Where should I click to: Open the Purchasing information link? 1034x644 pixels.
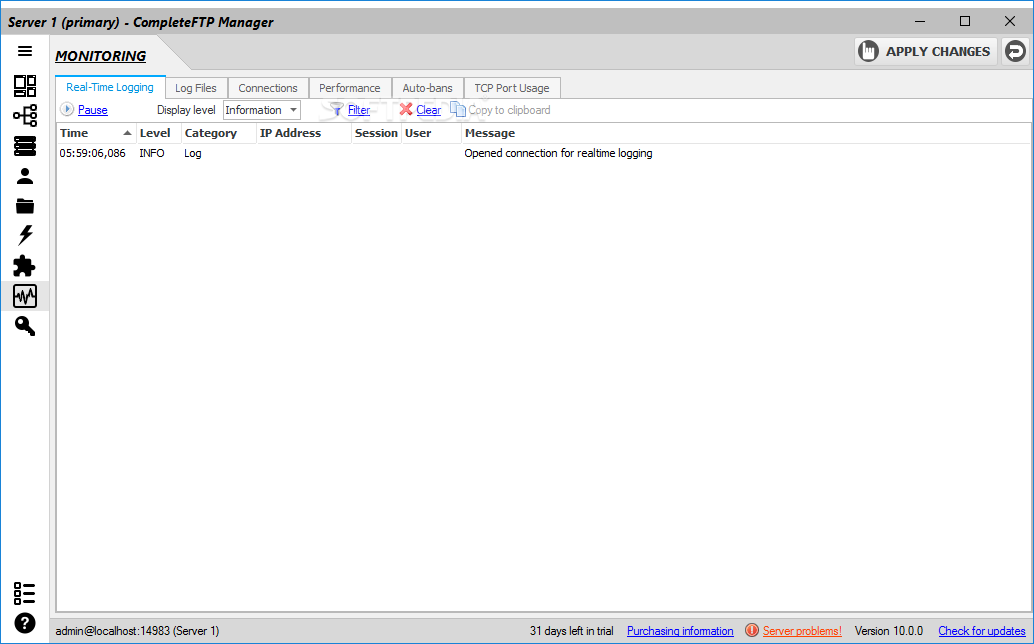click(680, 631)
